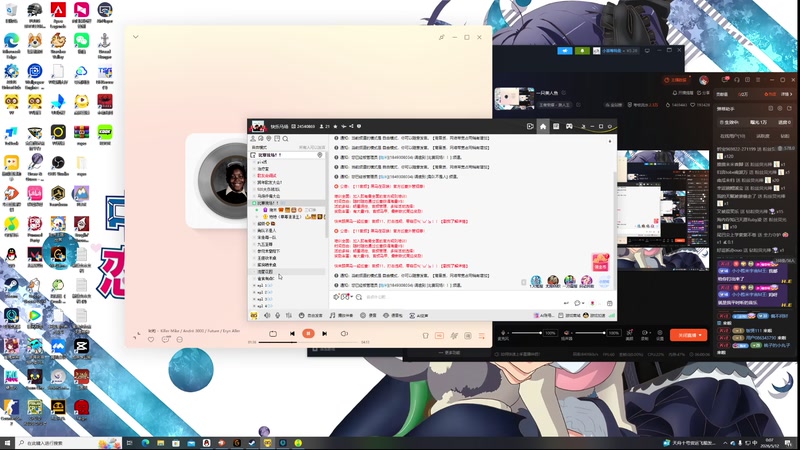Screen dimensions: 800x450
Task: Open the settings gear in live streaming window
Action: point(659,333)
